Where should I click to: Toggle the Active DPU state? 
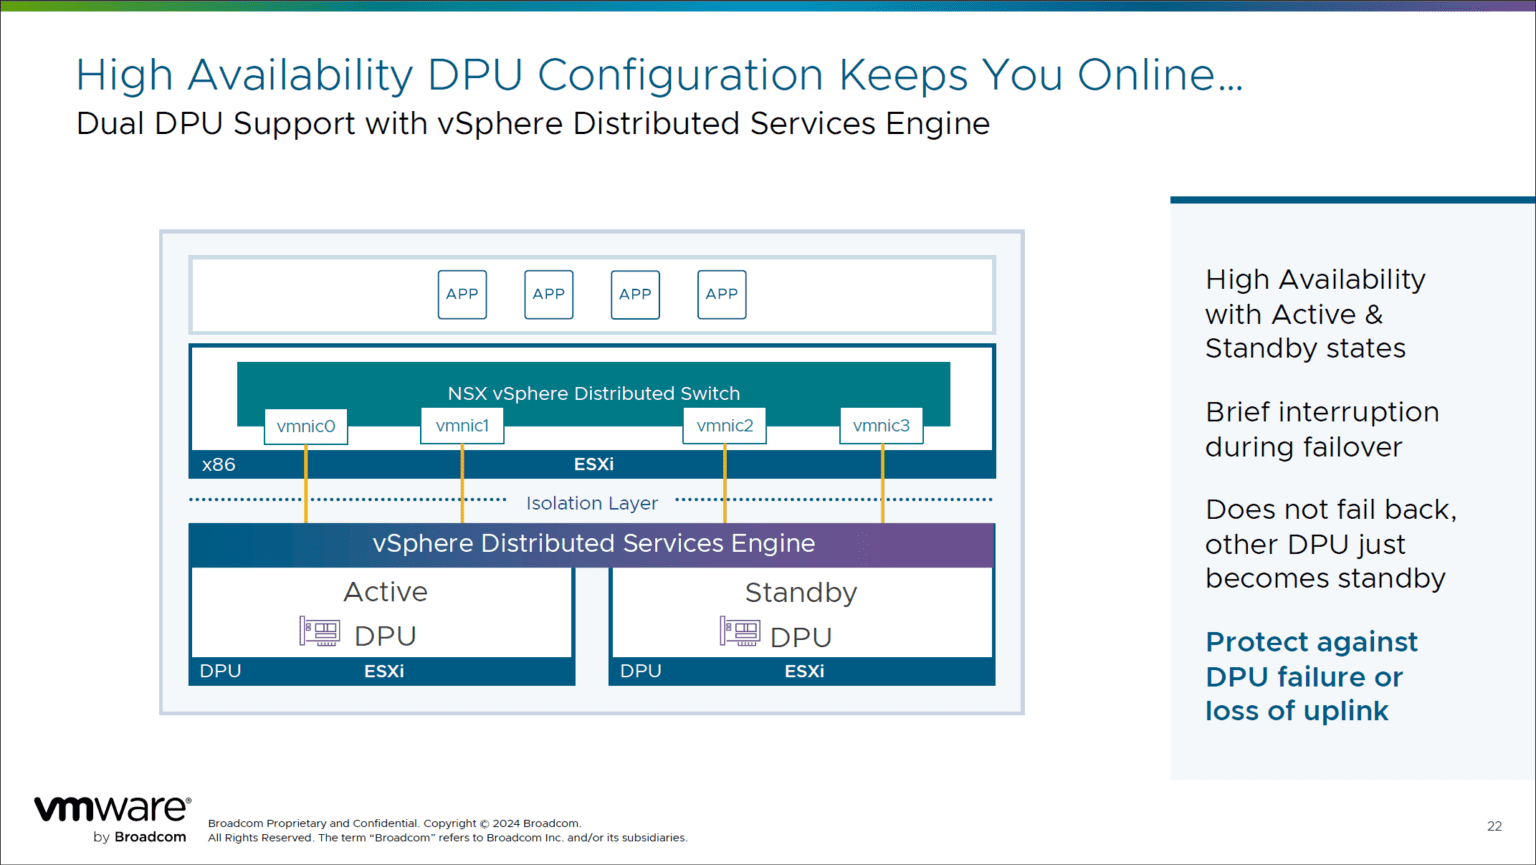pyautogui.click(x=384, y=592)
